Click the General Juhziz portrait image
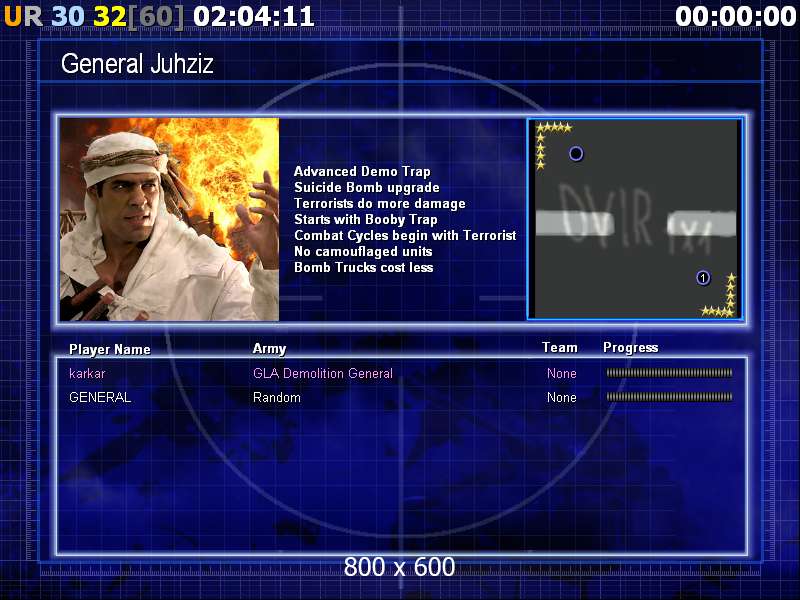This screenshot has height=600, width=800. [169, 219]
